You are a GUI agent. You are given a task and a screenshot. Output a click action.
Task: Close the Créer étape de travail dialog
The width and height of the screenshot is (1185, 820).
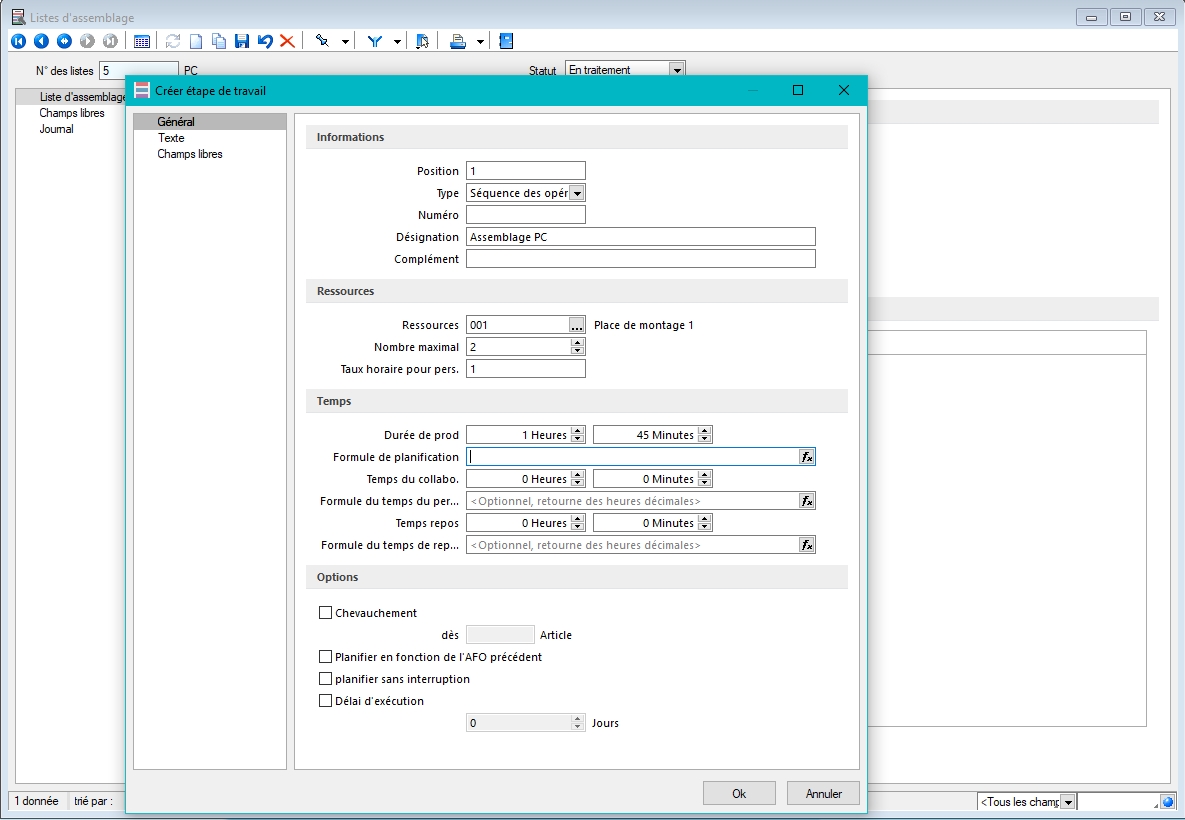844,90
